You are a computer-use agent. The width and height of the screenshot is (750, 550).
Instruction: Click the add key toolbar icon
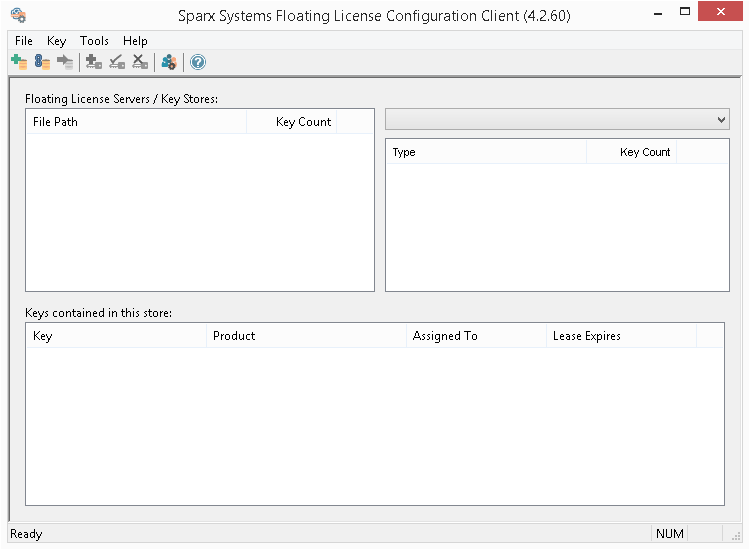click(94, 62)
